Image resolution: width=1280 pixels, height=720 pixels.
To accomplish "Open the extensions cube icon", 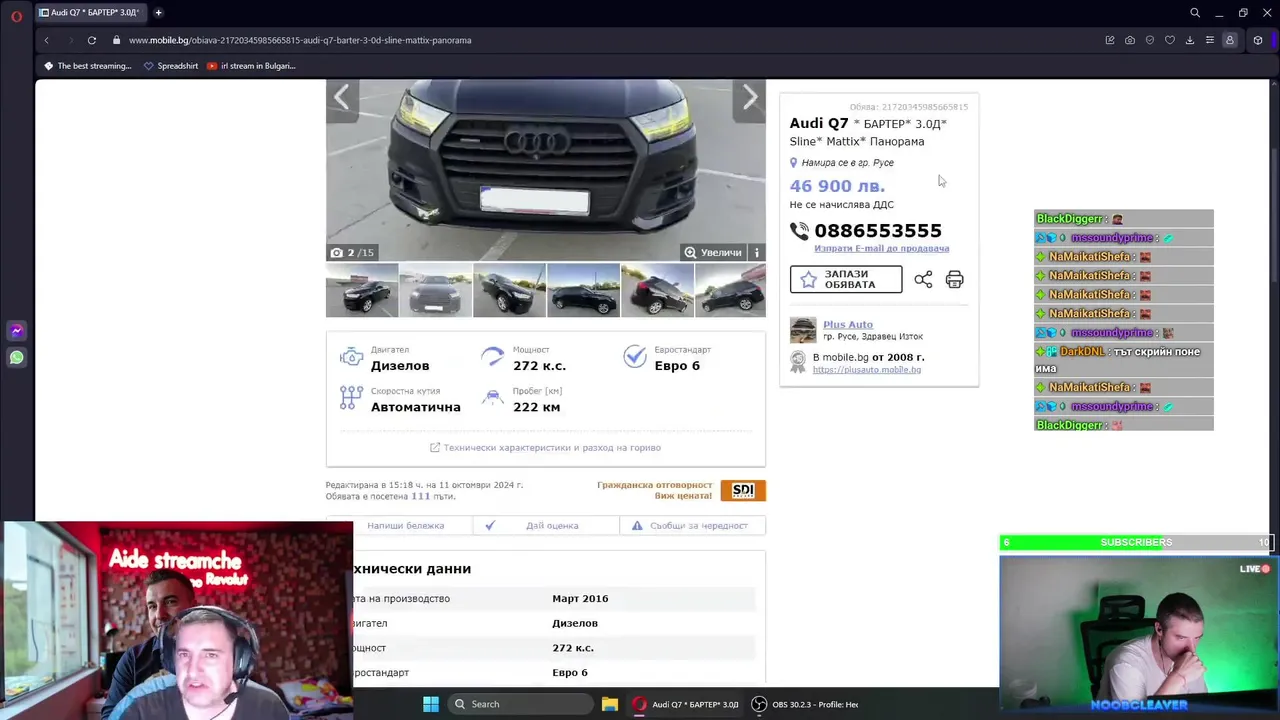I will [1258, 40].
